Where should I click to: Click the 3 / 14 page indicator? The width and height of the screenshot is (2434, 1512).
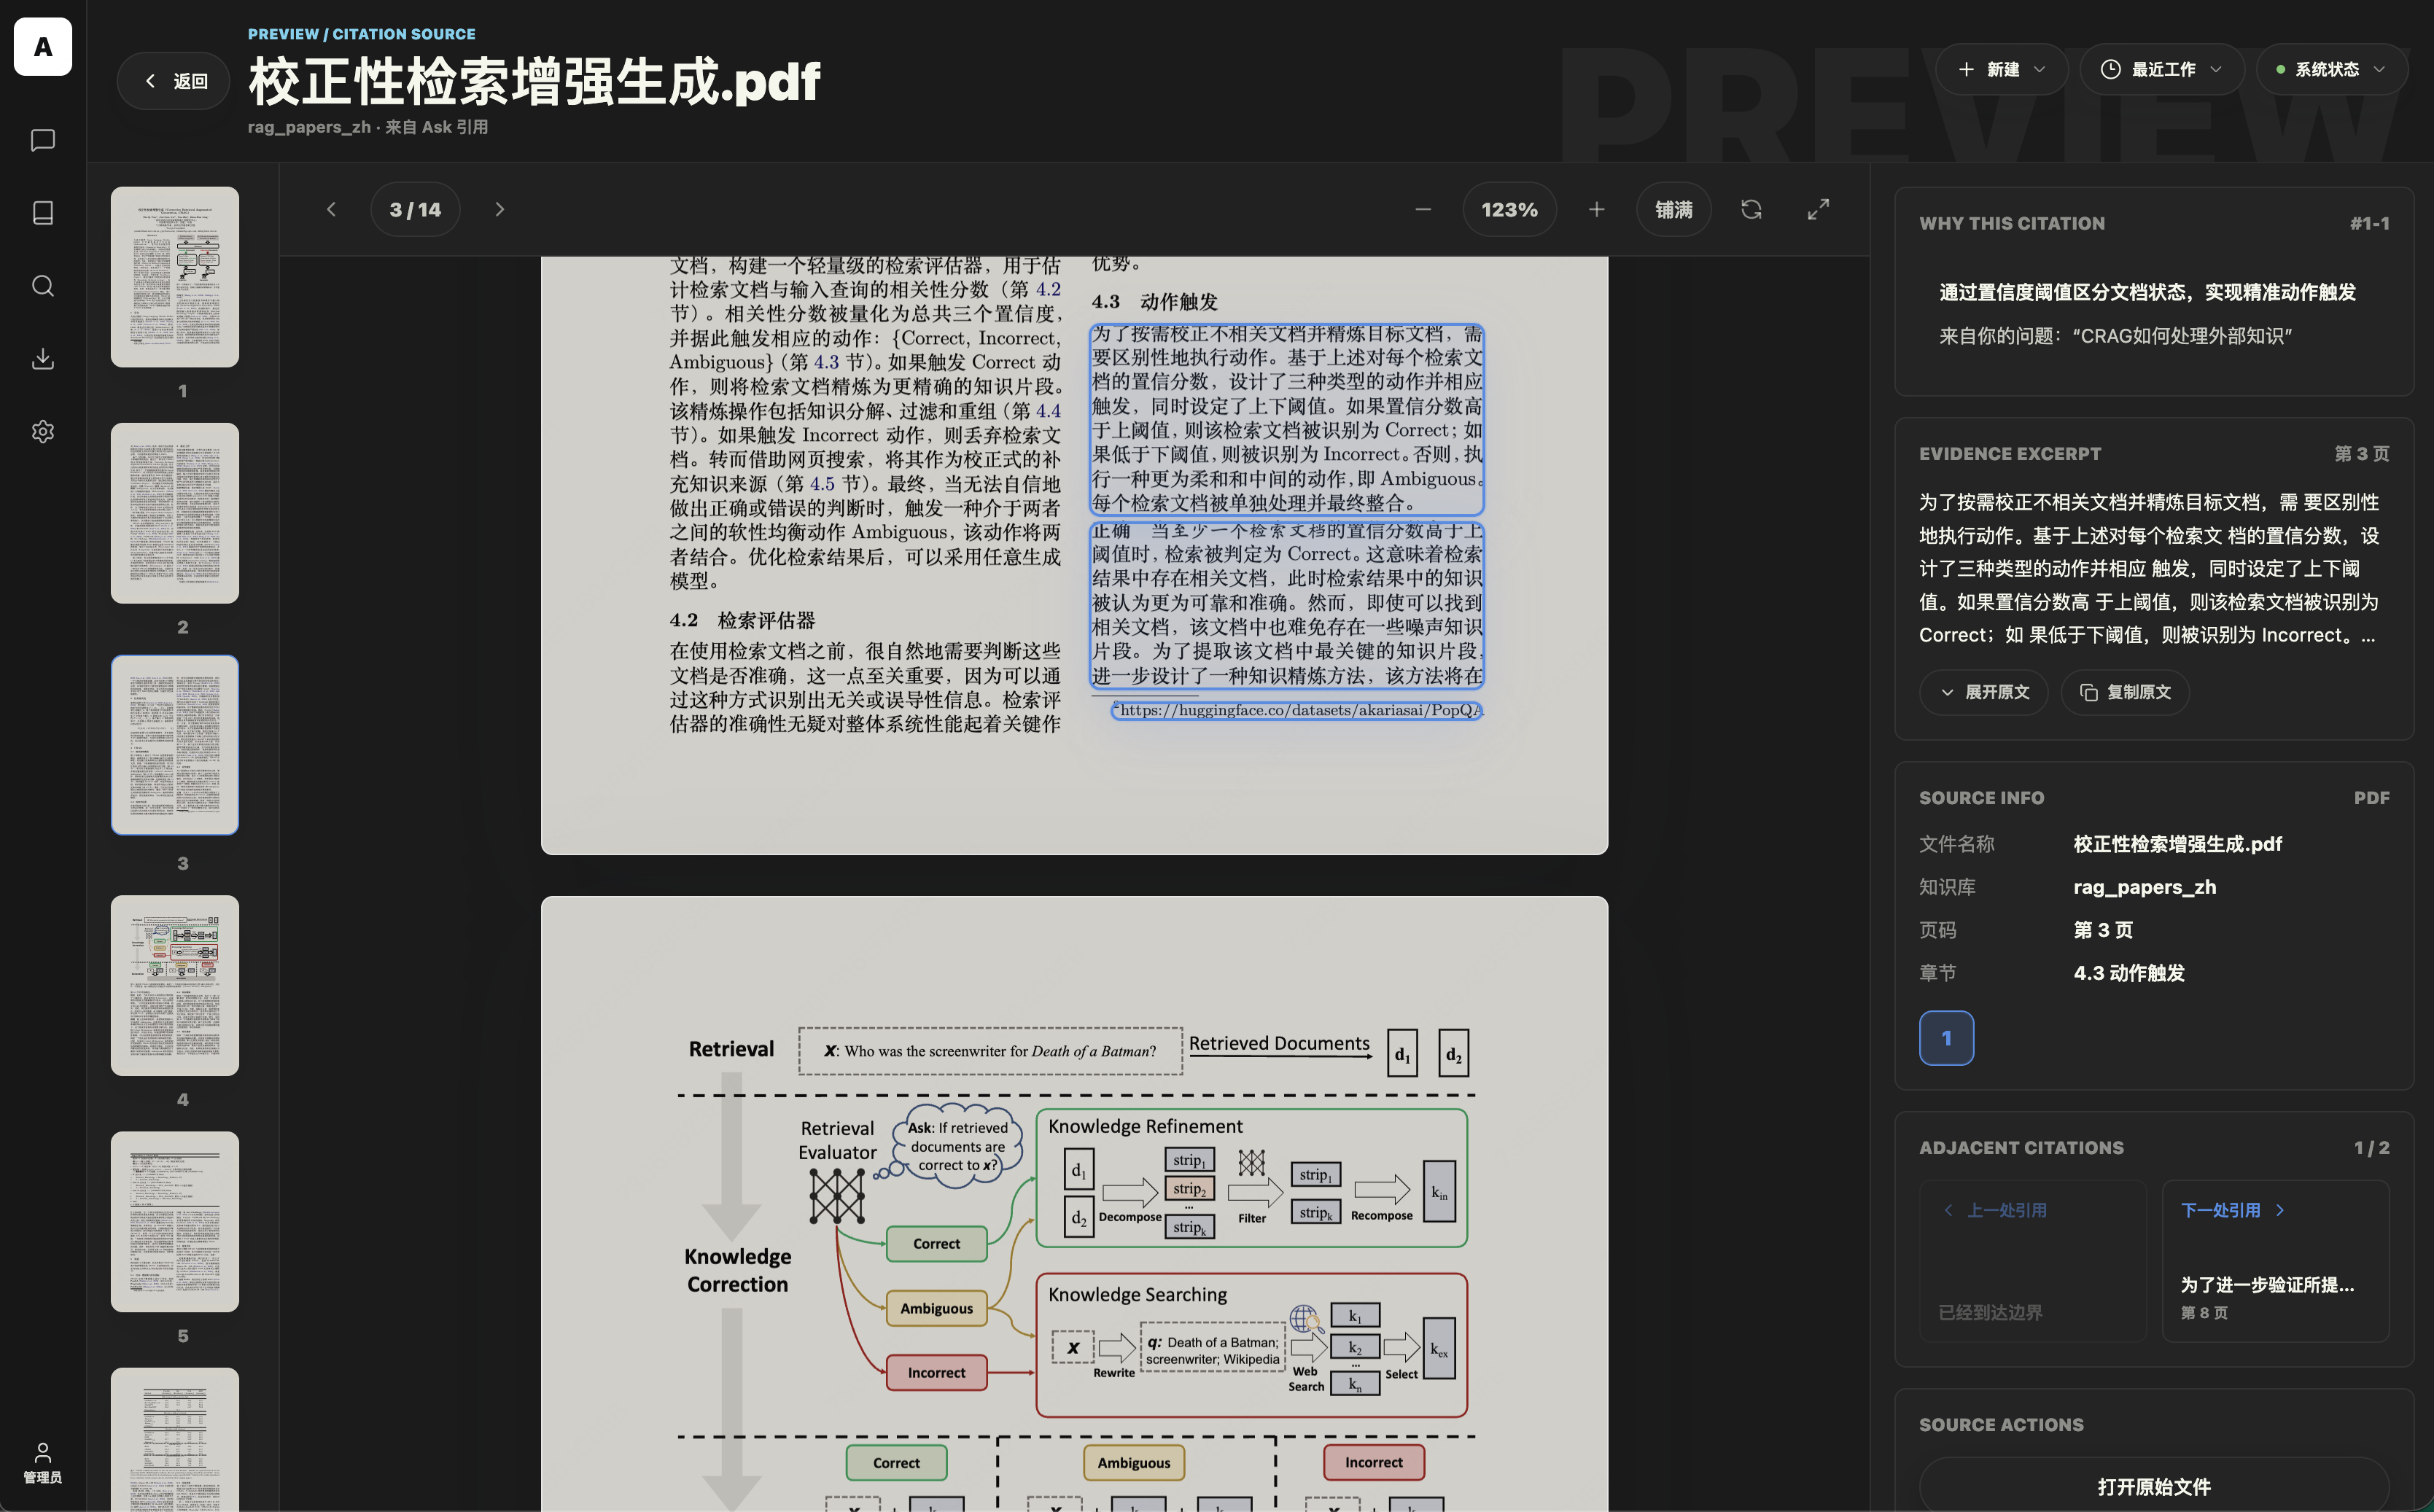tap(415, 209)
